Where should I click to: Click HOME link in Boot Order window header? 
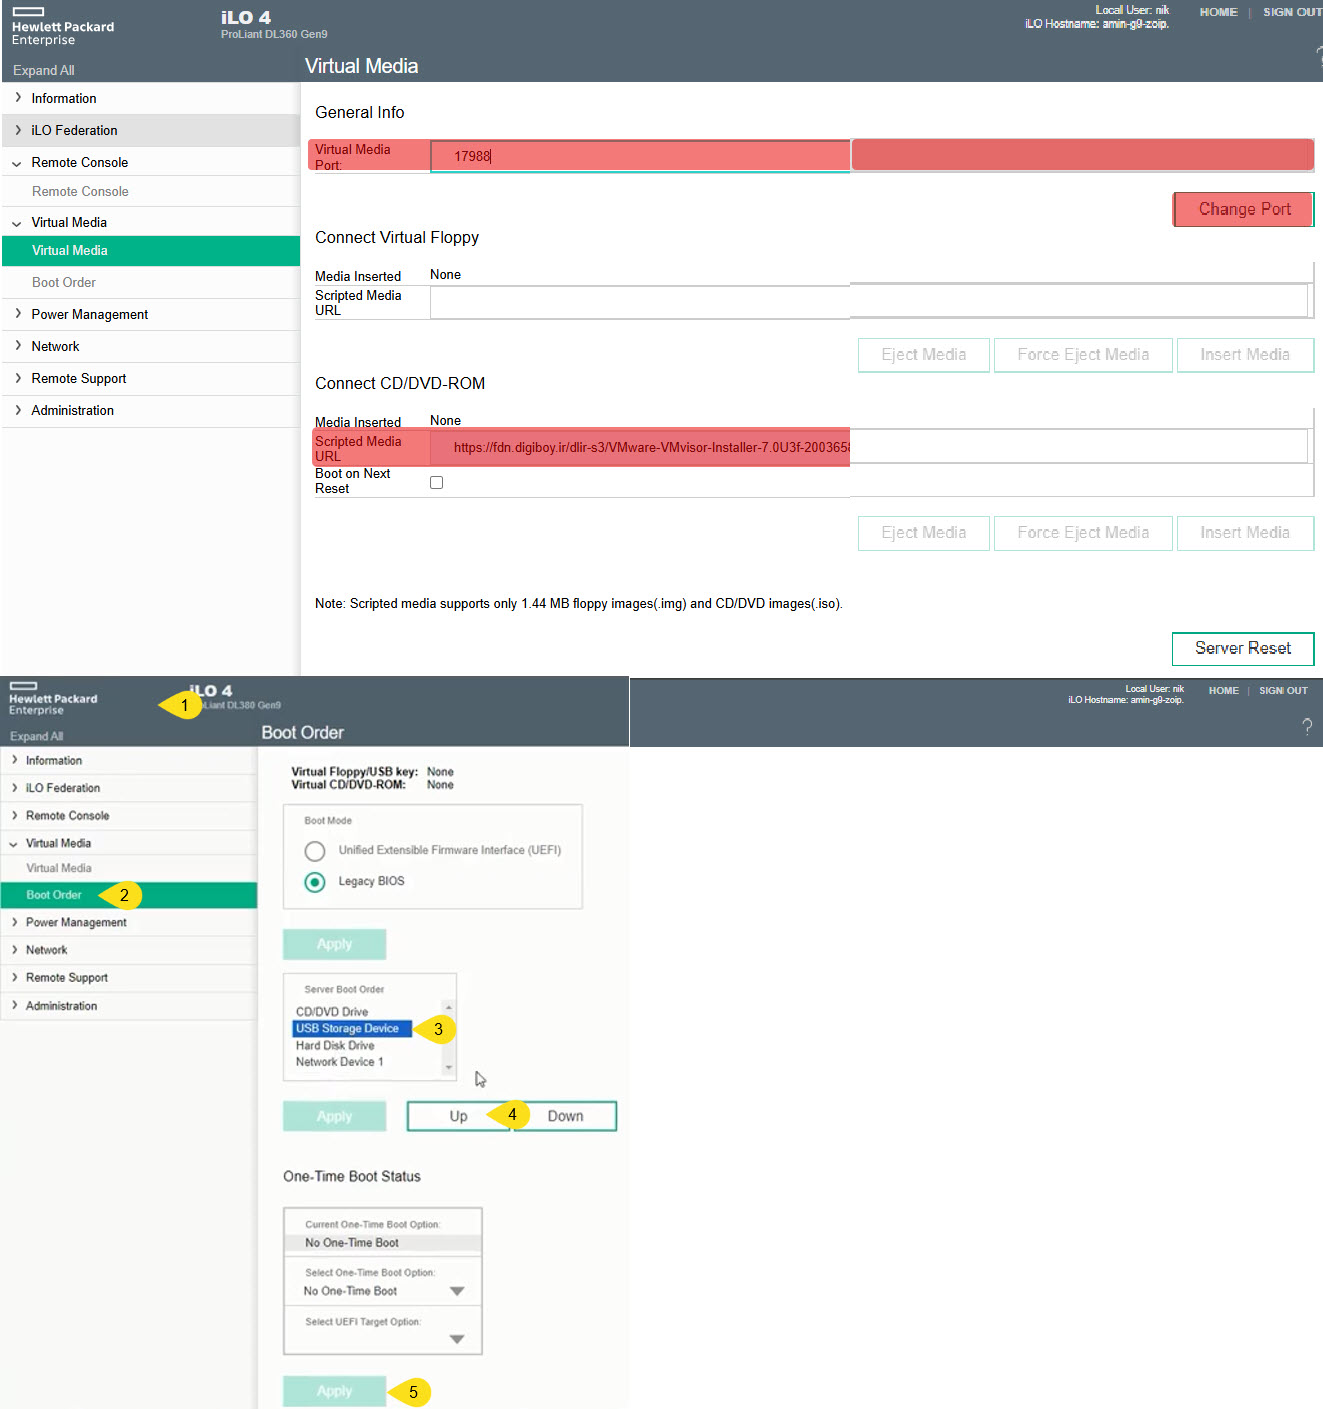click(1223, 690)
